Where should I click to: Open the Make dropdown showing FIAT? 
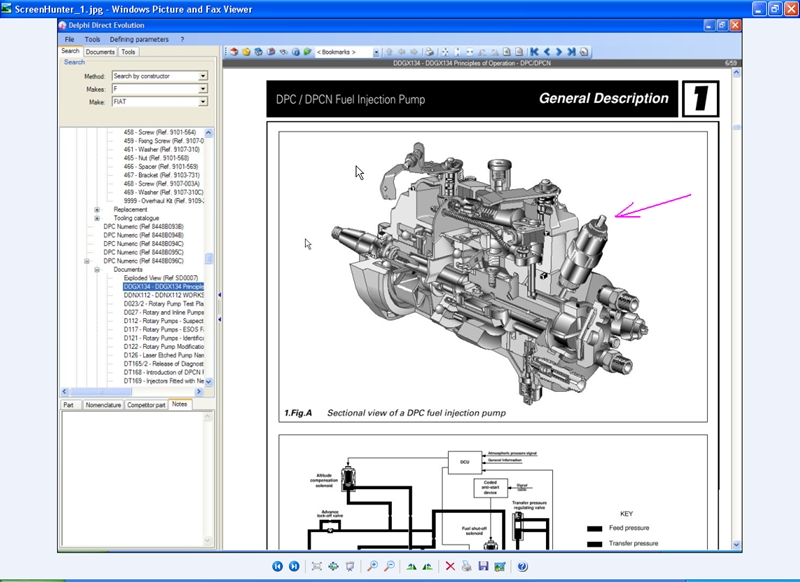tap(203, 102)
